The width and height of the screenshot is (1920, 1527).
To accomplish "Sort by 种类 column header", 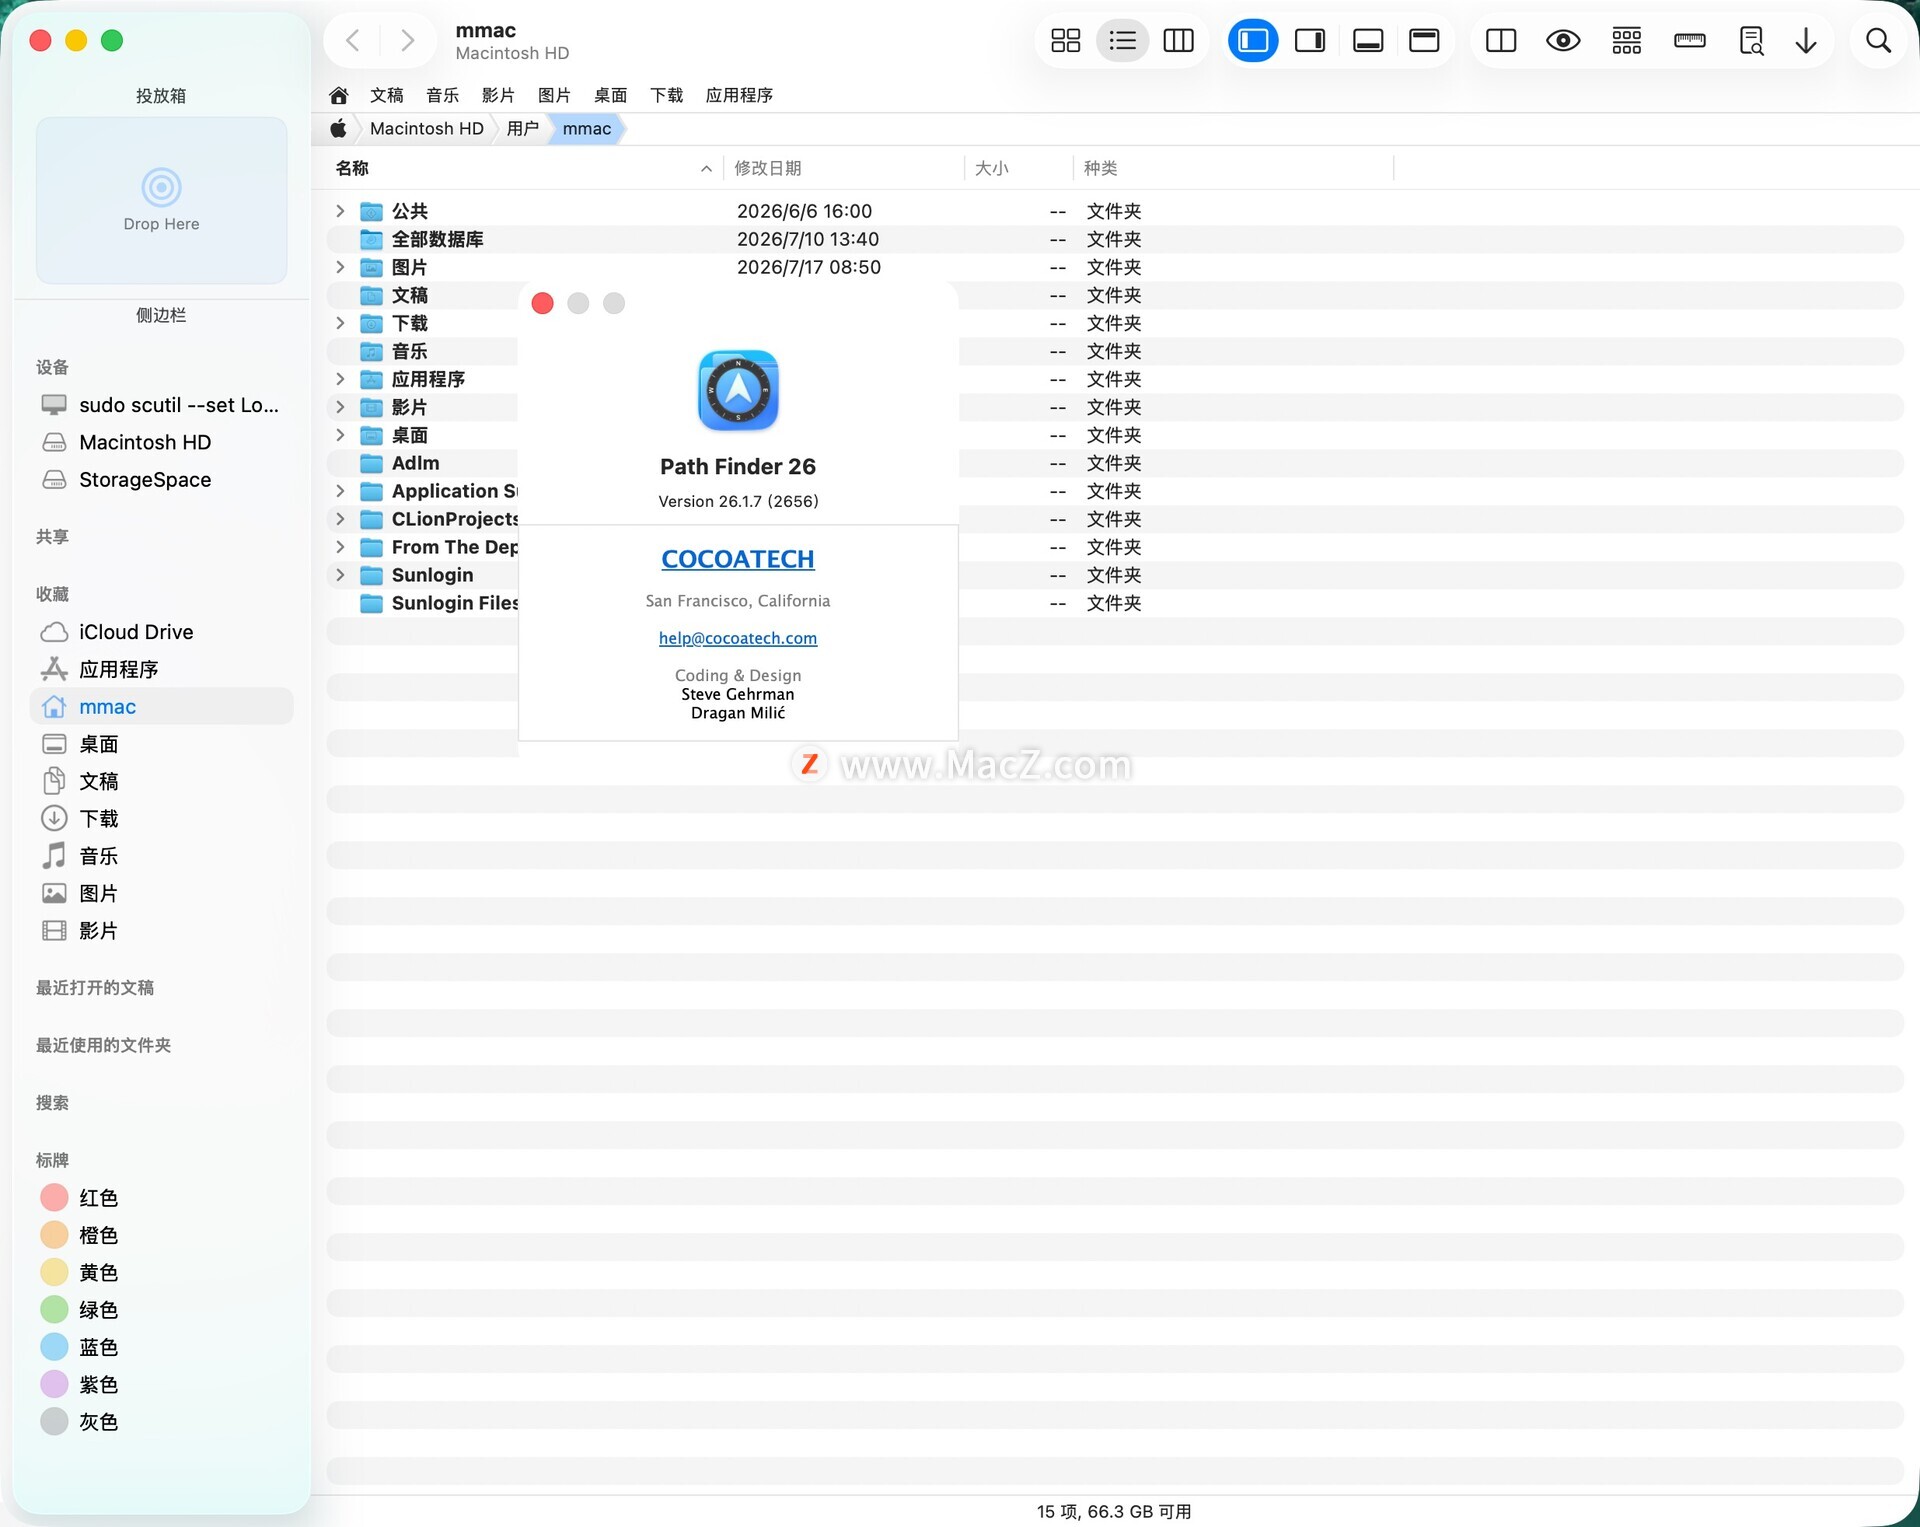I will pyautogui.click(x=1232, y=169).
